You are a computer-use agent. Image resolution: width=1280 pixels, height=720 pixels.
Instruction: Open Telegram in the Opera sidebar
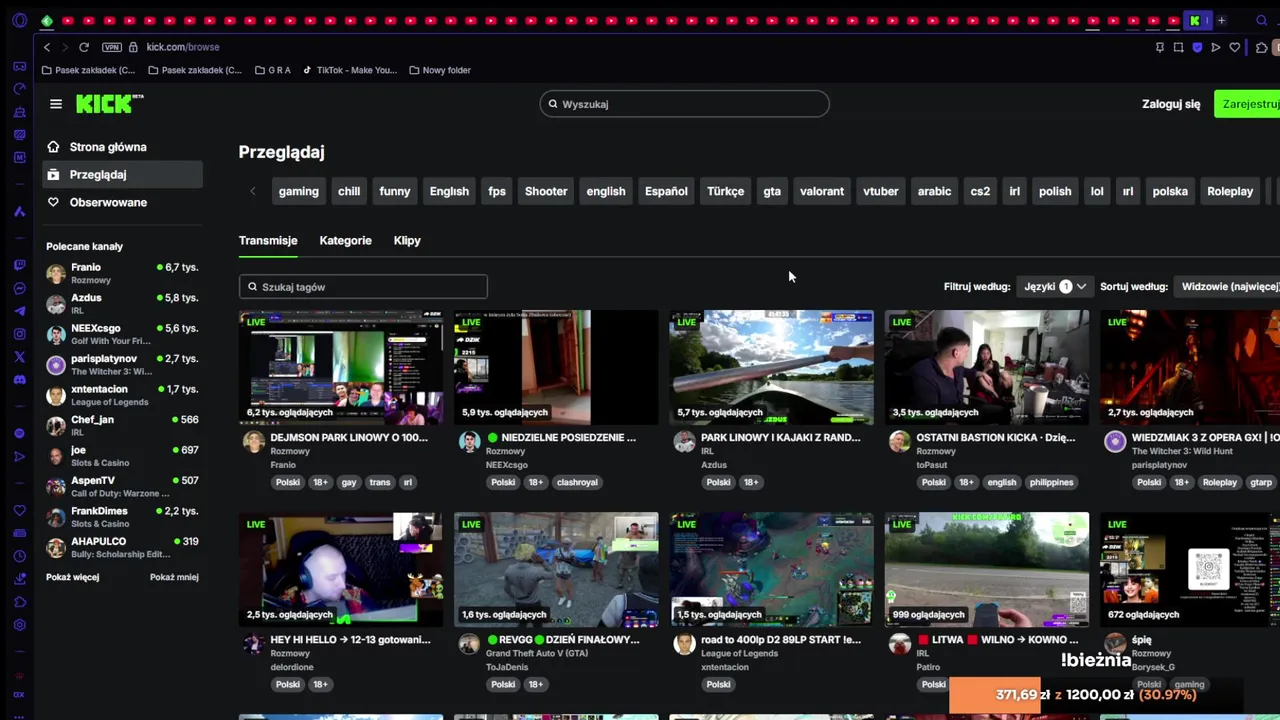coord(19,311)
